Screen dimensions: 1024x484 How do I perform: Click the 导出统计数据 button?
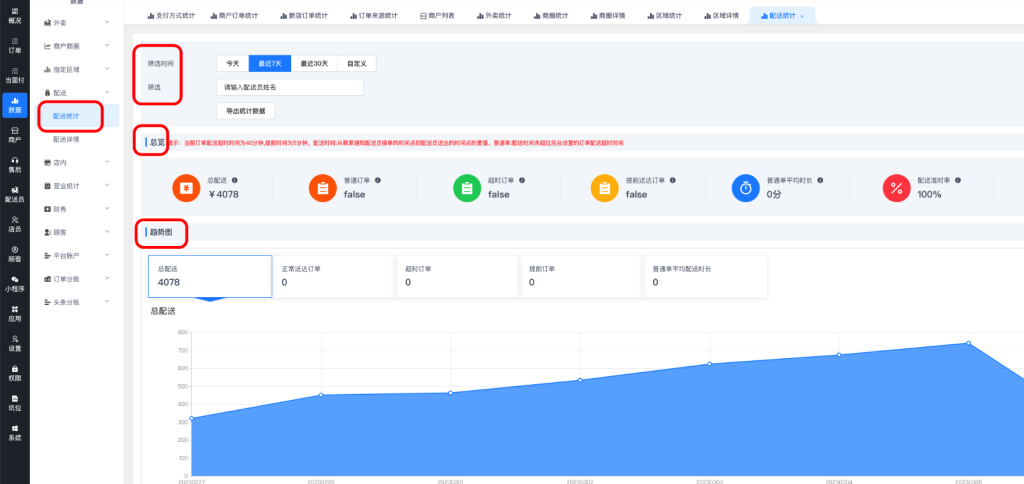pos(245,111)
